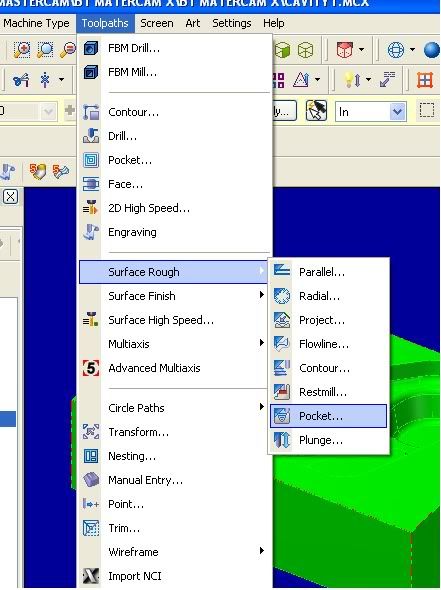Close the left panel X box
The width and height of the screenshot is (441, 590).
tap(11, 196)
